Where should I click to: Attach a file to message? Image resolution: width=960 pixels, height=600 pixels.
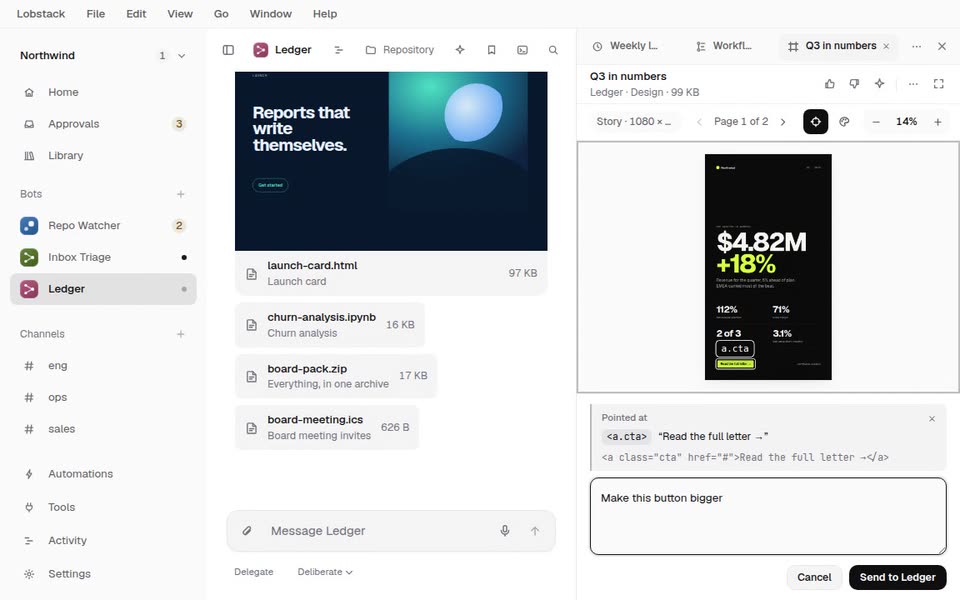(x=247, y=531)
